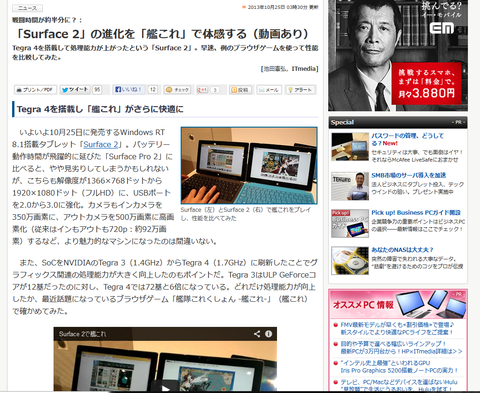Screen dimensions: 480x393
Task: Click the share icon on video header
Action: tap(257, 334)
